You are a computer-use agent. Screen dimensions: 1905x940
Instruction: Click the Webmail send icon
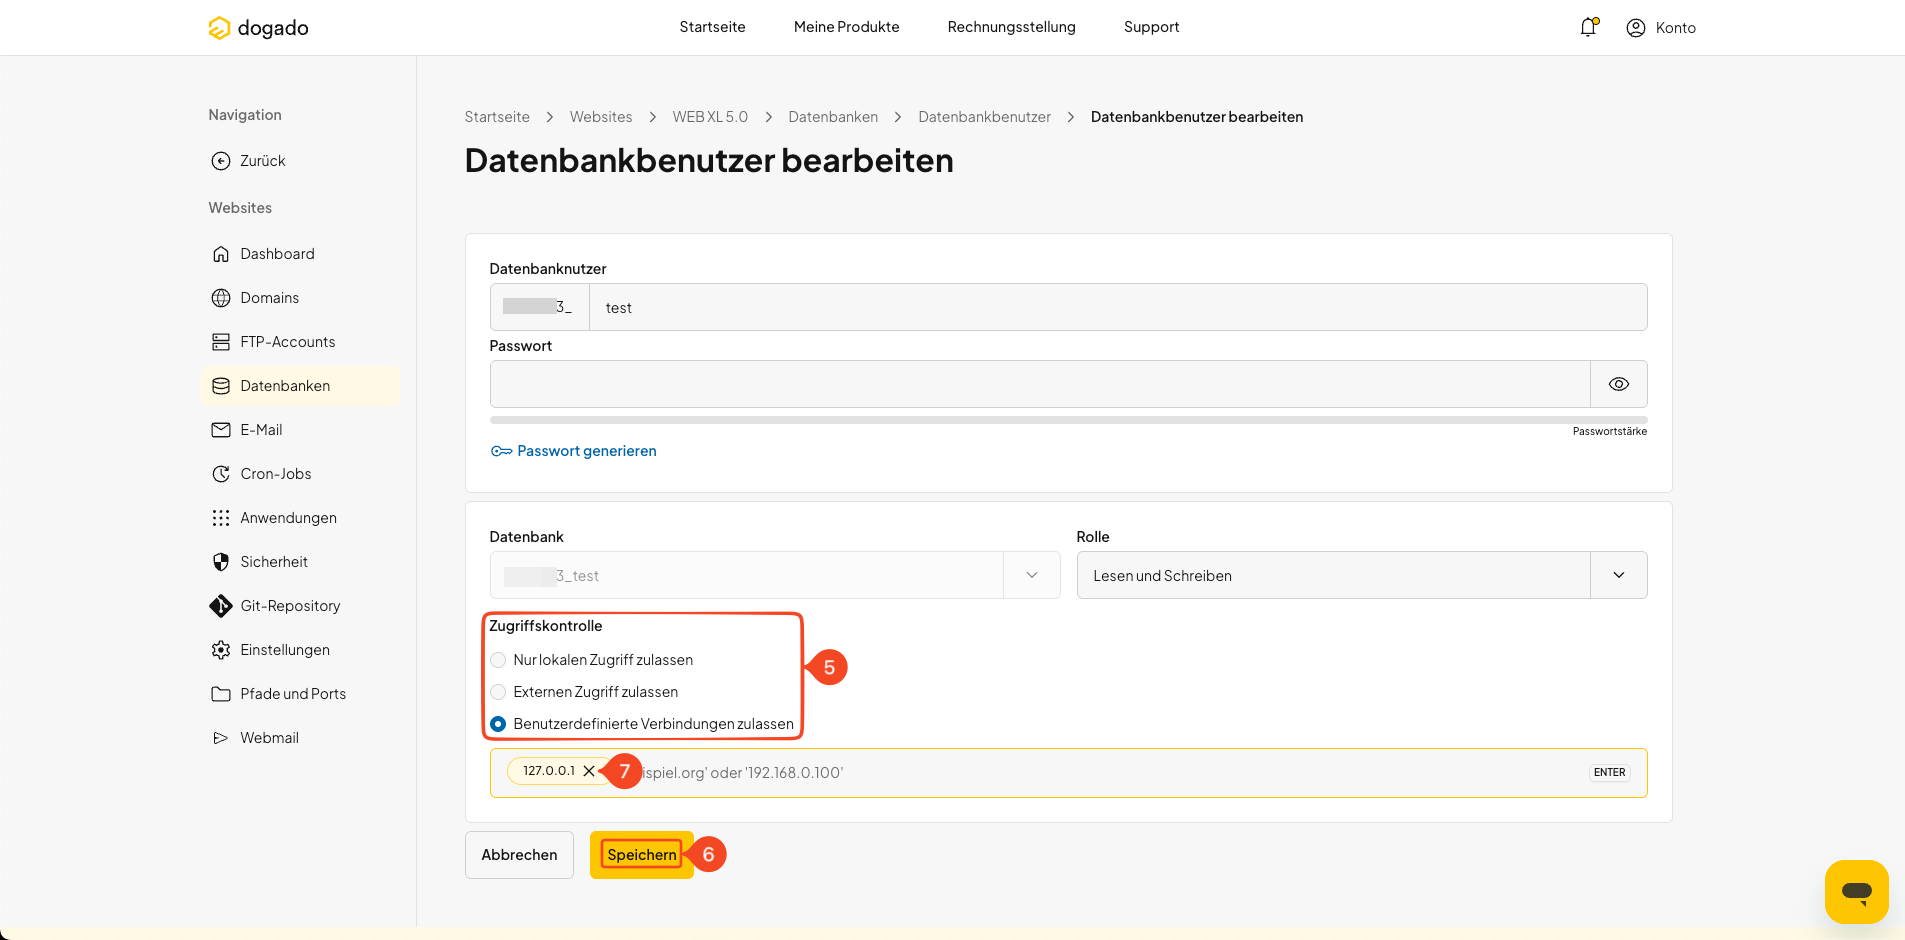(x=221, y=738)
